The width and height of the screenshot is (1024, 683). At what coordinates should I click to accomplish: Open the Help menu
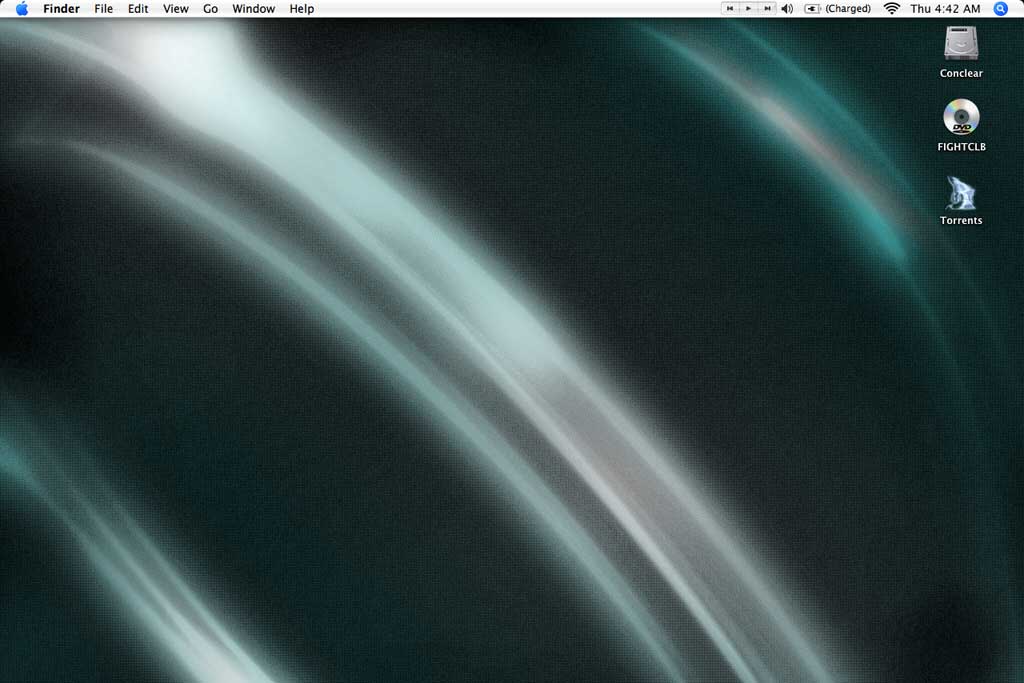point(301,9)
